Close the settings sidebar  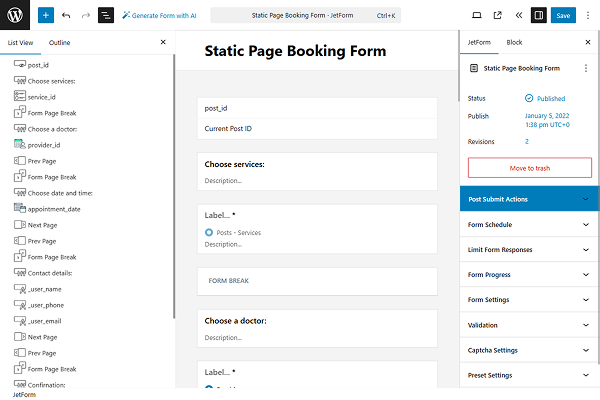(x=588, y=42)
